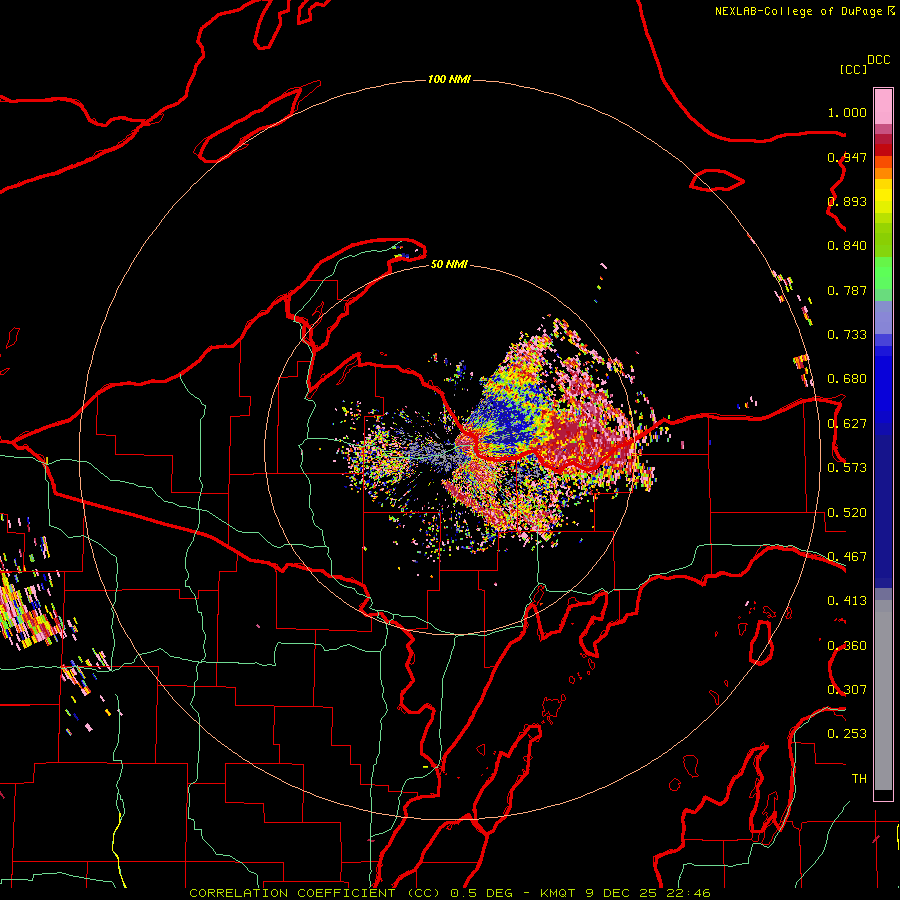Screen dimensions: 900x900
Task: Click the DCC product label above the scale
Action: tap(879, 60)
